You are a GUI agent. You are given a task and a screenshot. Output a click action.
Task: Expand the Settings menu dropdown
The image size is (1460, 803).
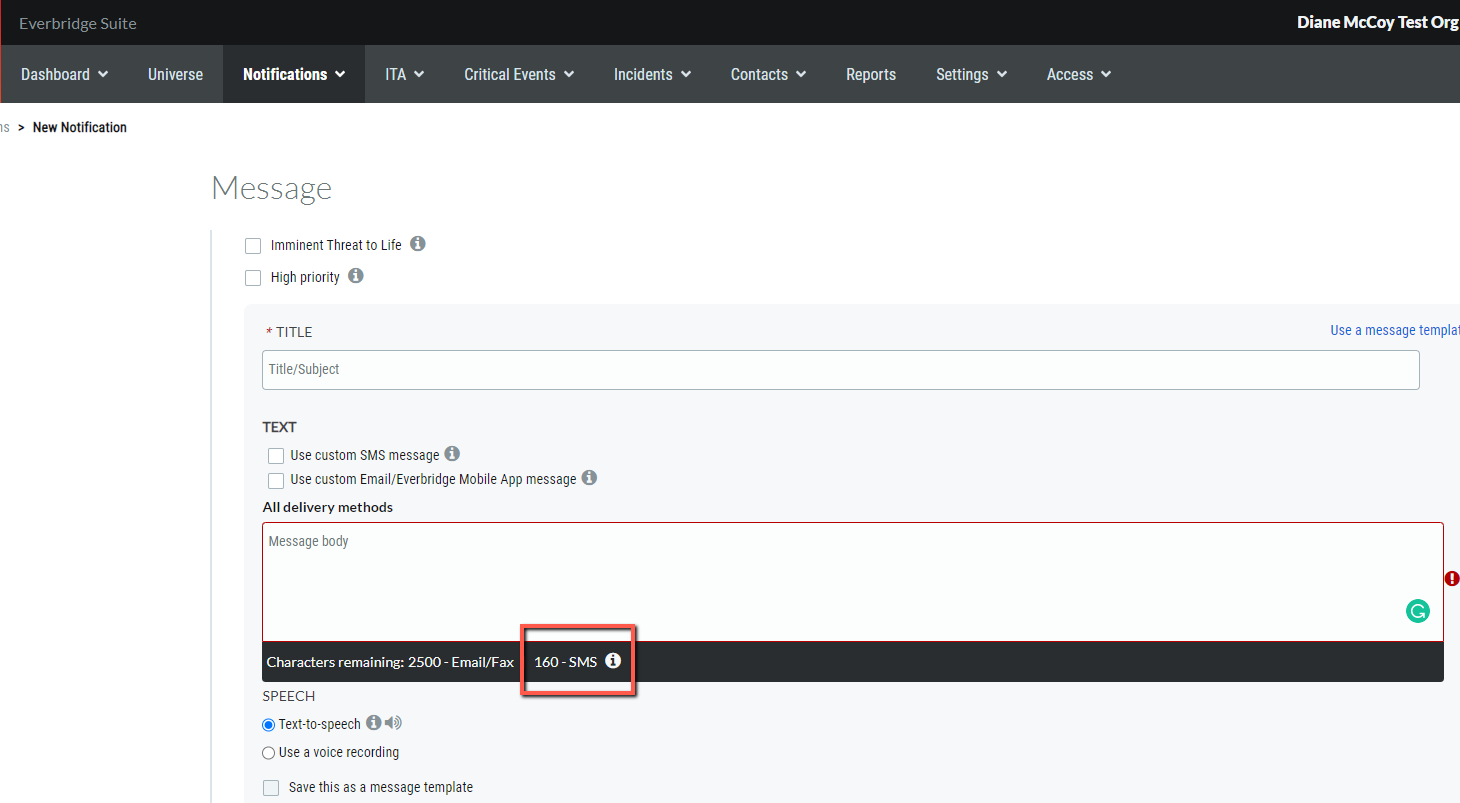970,74
